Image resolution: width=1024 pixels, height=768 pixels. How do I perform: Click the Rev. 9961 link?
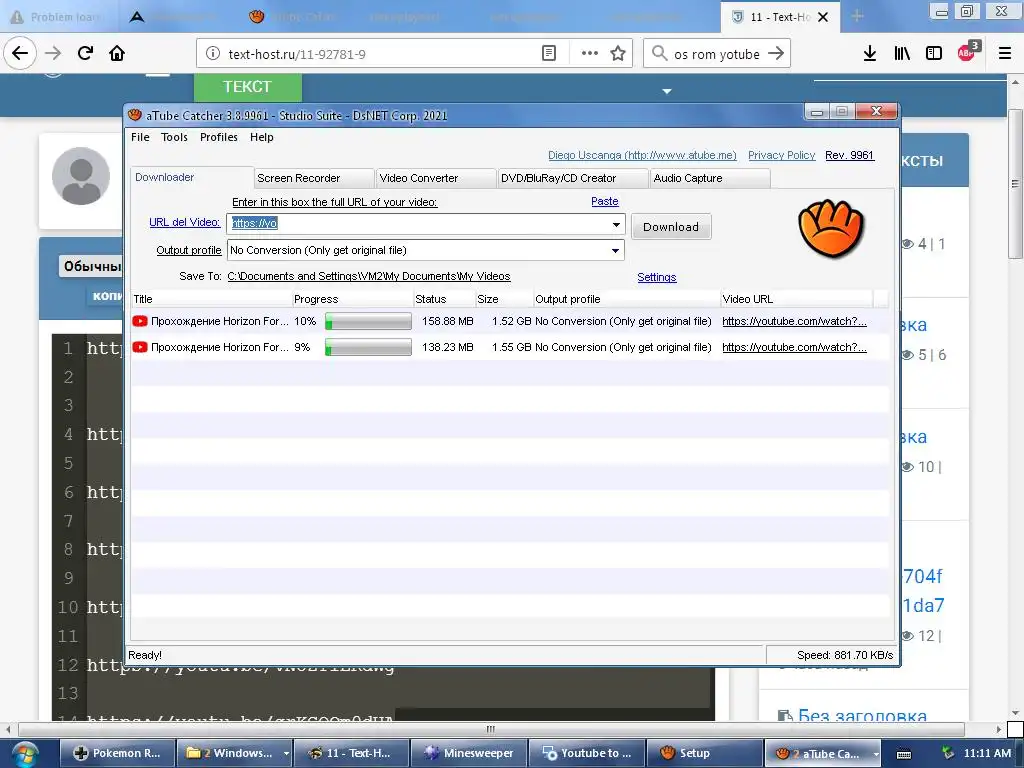[849, 155]
